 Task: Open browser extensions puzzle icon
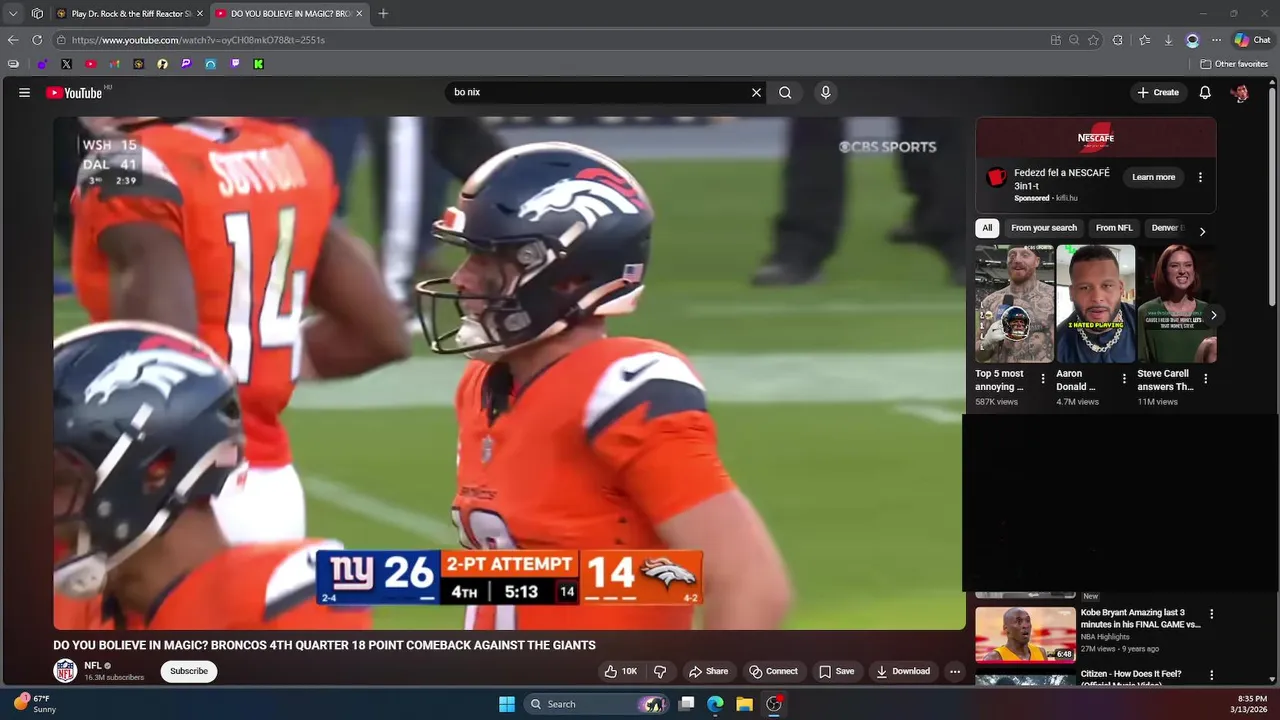click(1117, 40)
